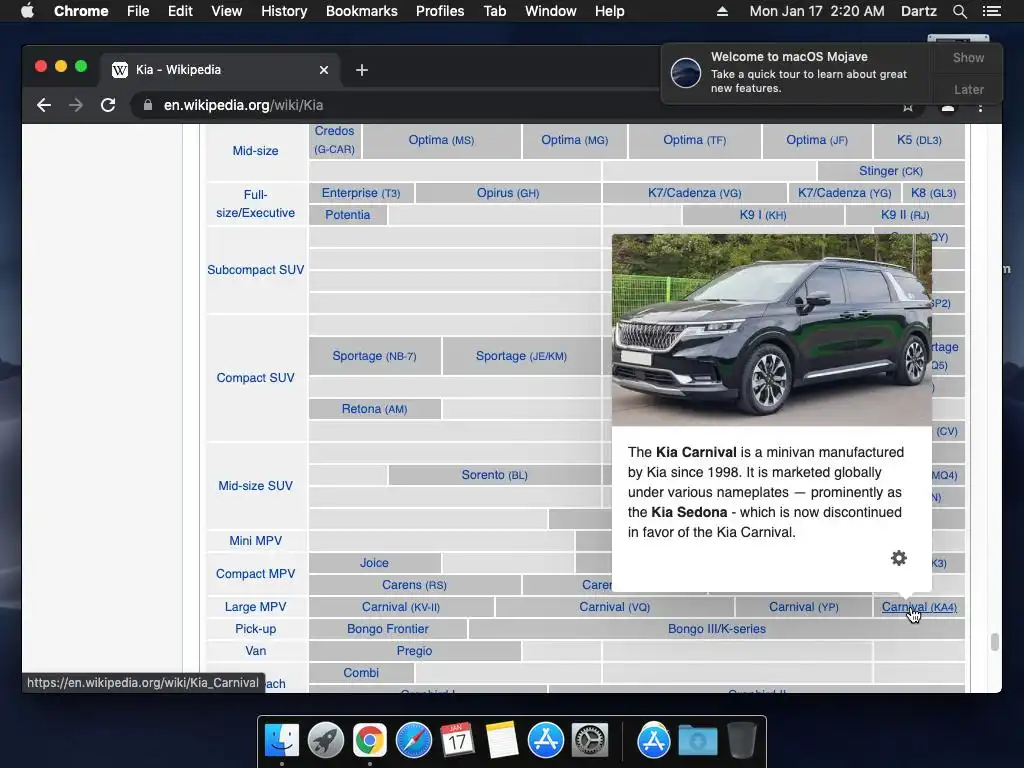Open the Bongo III/K-series link
This screenshot has height=768, width=1024.
[x=716, y=629]
